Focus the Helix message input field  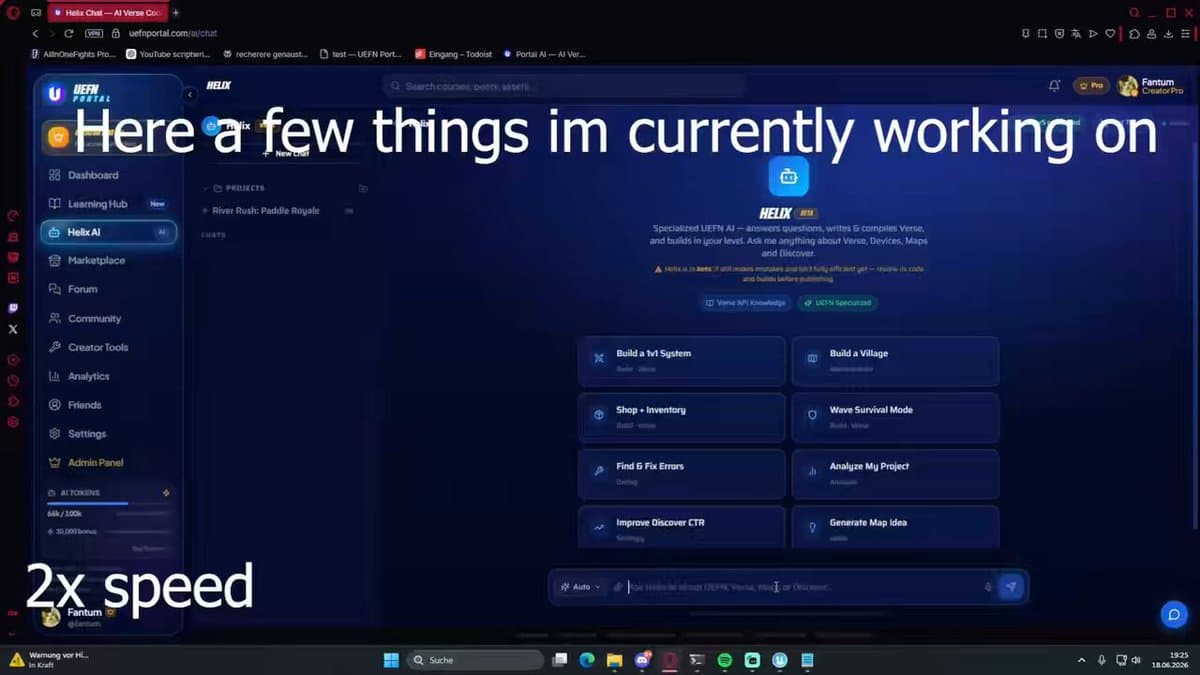pos(802,587)
